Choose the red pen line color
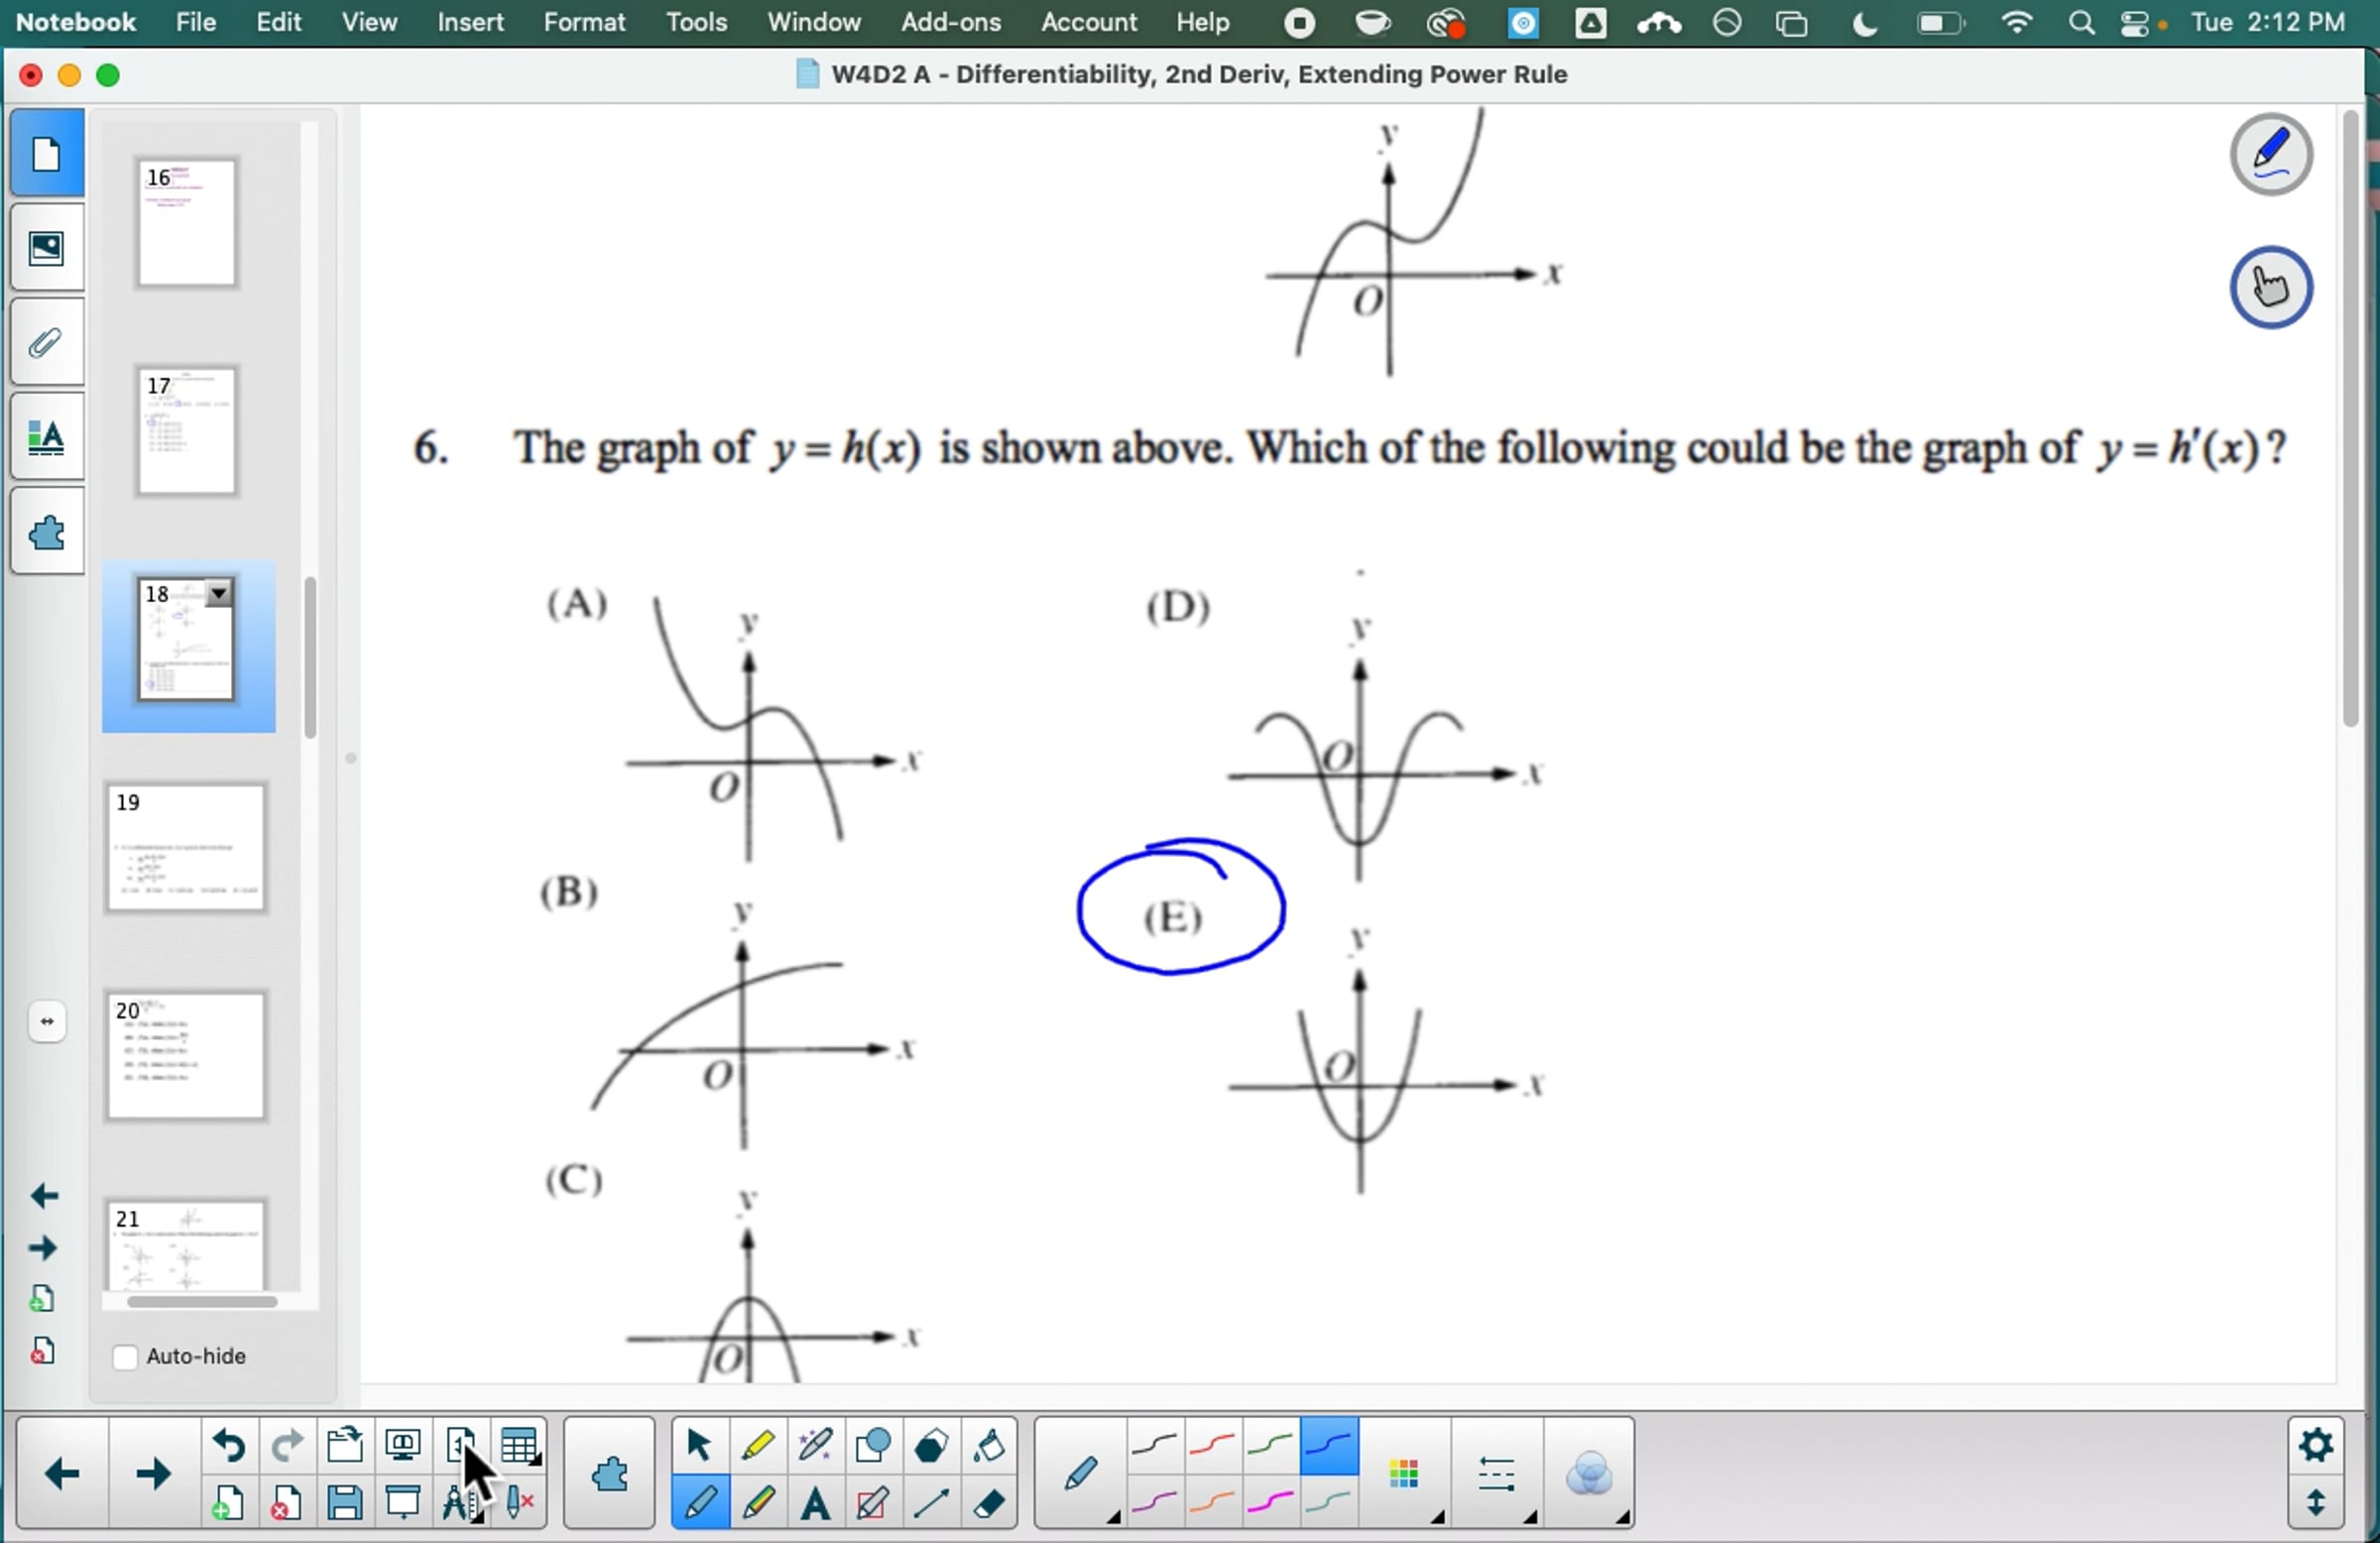Image resolution: width=2380 pixels, height=1543 pixels. pyautogui.click(x=1212, y=1445)
